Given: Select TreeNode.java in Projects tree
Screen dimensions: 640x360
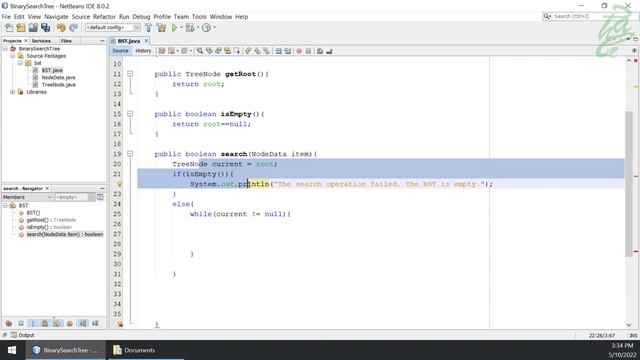Looking at the screenshot, I should (x=58, y=85).
